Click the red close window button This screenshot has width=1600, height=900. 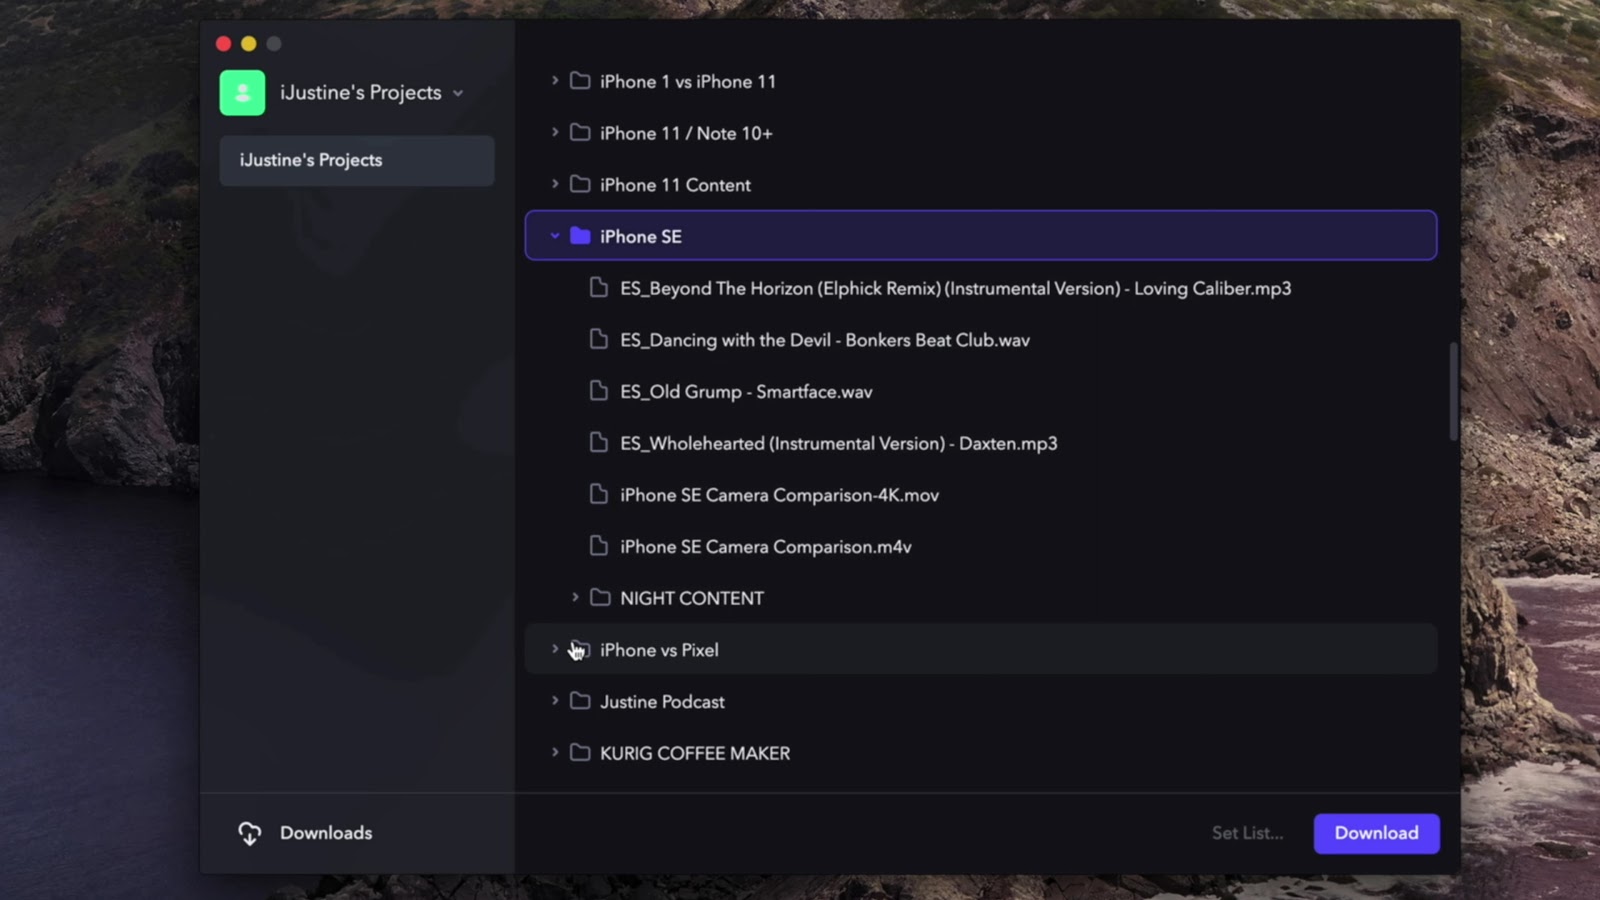223,43
